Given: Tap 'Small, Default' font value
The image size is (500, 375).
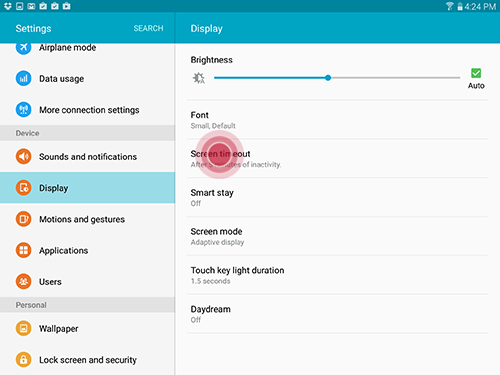Looking at the screenshot, I should pyautogui.click(x=213, y=126).
